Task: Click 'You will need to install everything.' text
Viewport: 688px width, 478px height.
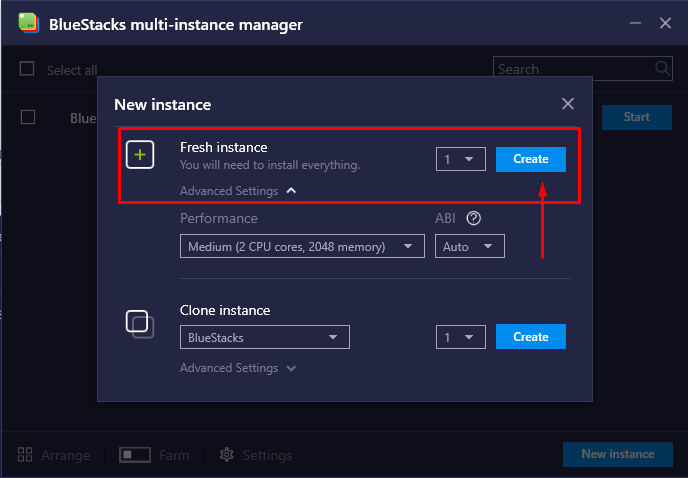Action: point(270,165)
